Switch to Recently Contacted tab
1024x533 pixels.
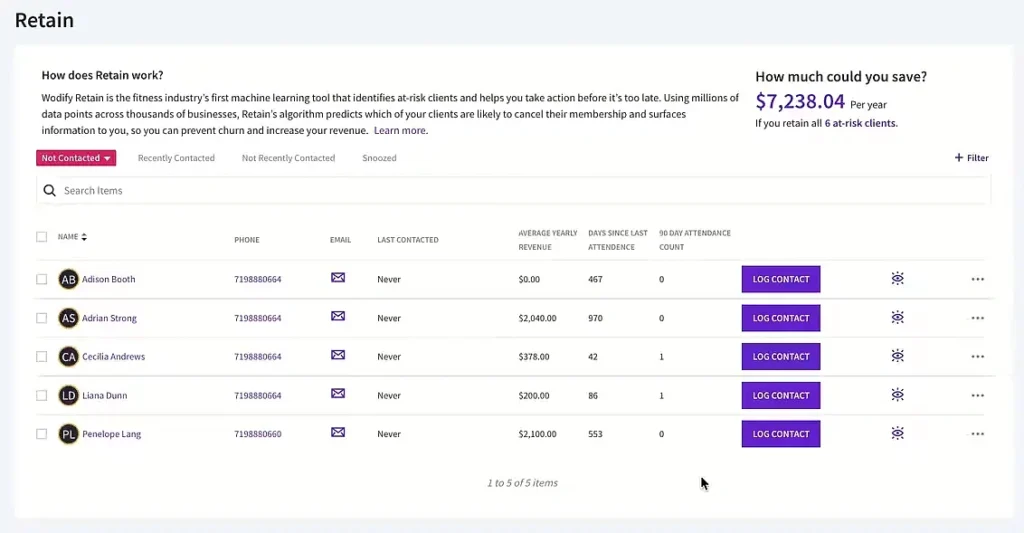click(176, 158)
